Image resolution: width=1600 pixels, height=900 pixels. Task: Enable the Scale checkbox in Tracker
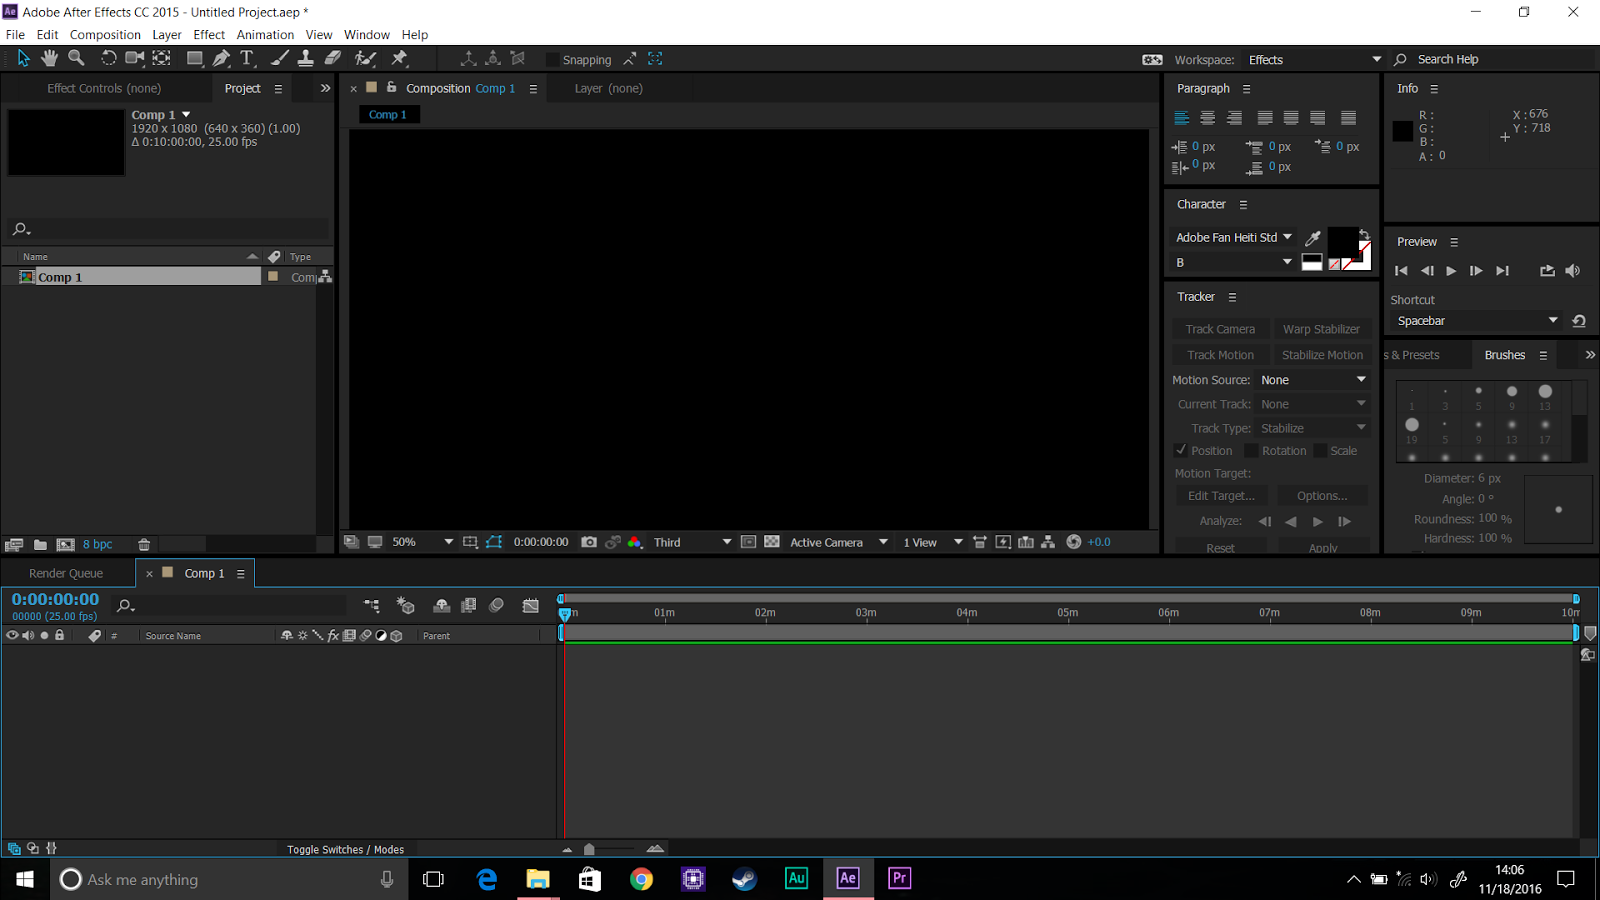(1320, 451)
